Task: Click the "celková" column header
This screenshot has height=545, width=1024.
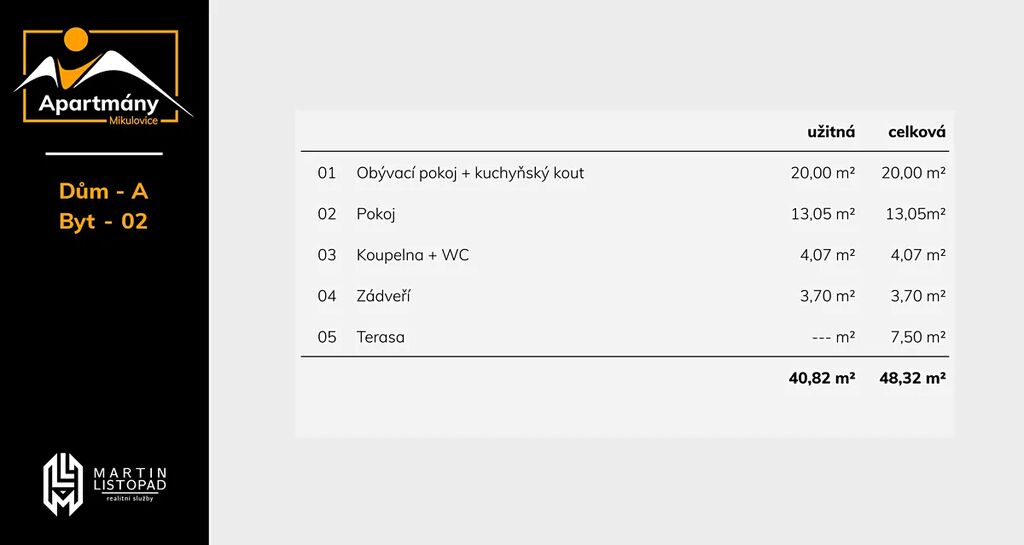Action: [x=917, y=132]
